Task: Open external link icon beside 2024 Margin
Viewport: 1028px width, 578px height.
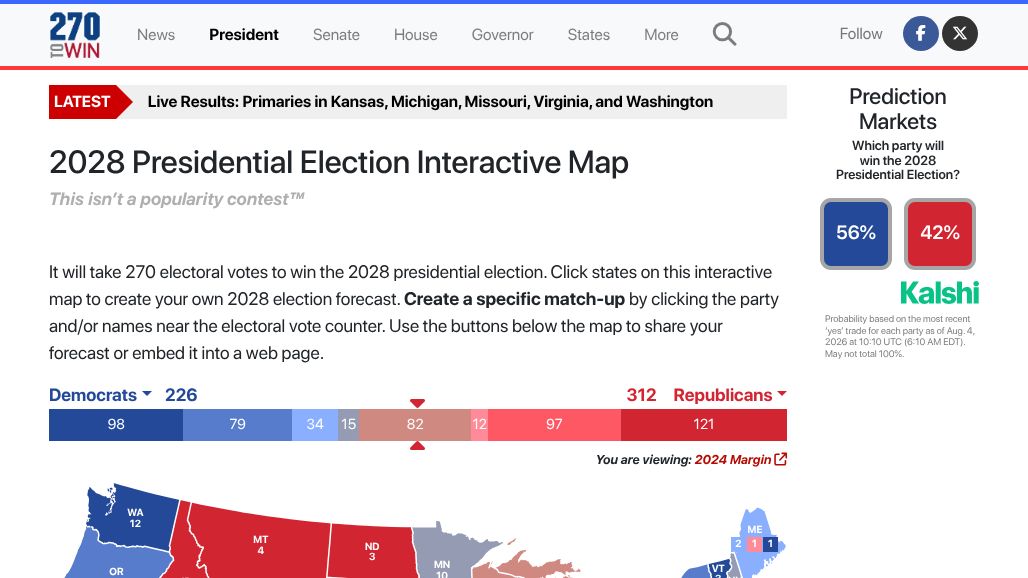Action: (780, 459)
